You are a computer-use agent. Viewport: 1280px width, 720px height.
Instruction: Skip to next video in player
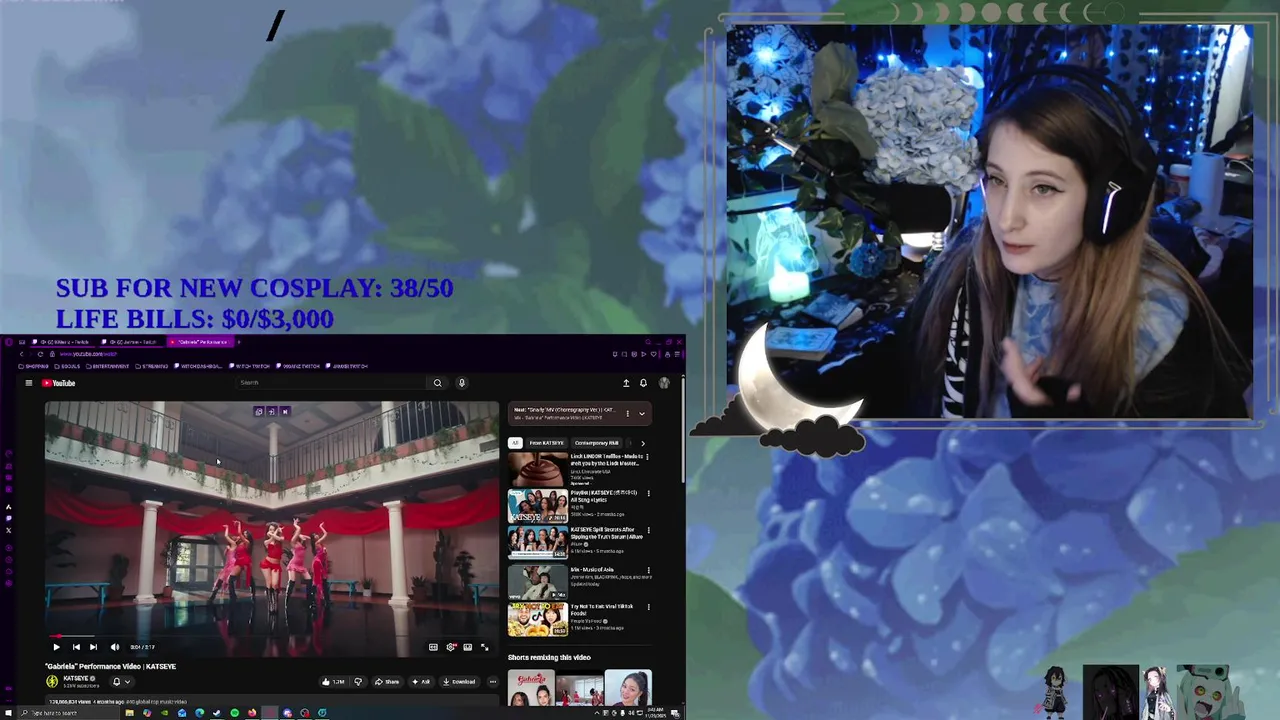point(93,647)
